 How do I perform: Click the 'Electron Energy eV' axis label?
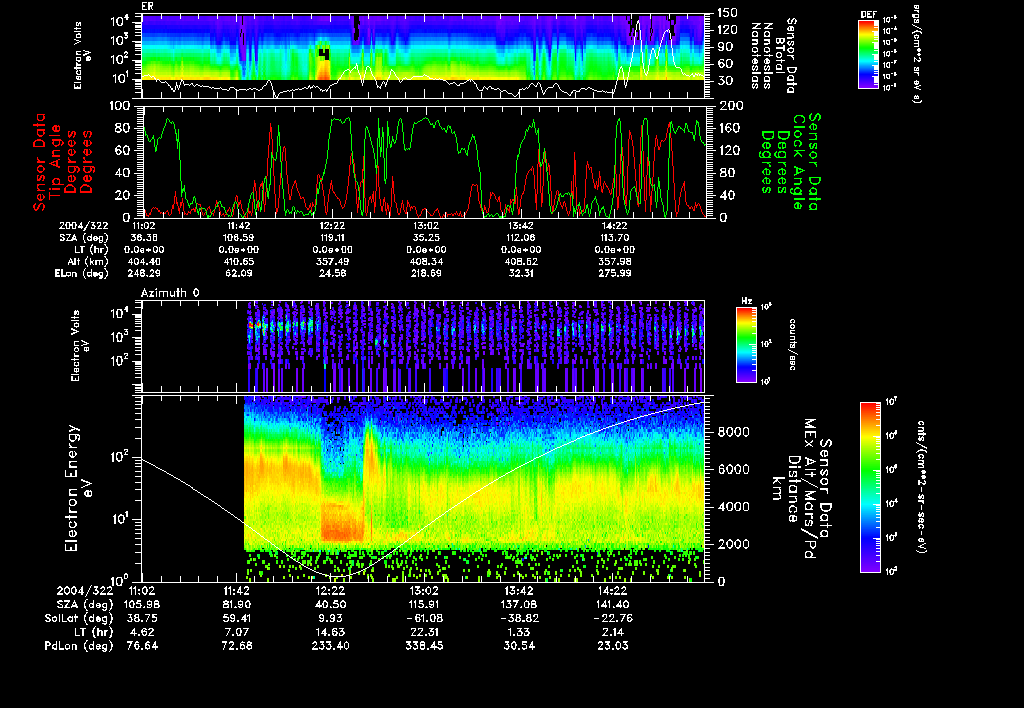[x=78, y=489]
